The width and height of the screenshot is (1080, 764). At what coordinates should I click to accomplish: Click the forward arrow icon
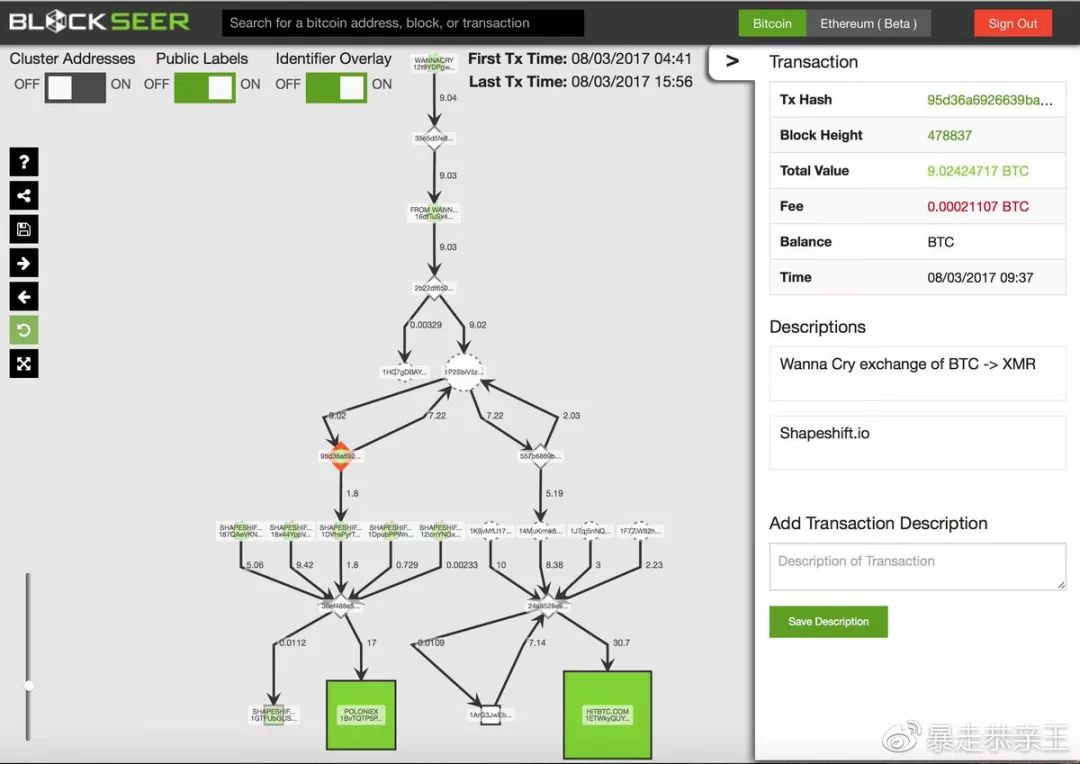click(24, 263)
